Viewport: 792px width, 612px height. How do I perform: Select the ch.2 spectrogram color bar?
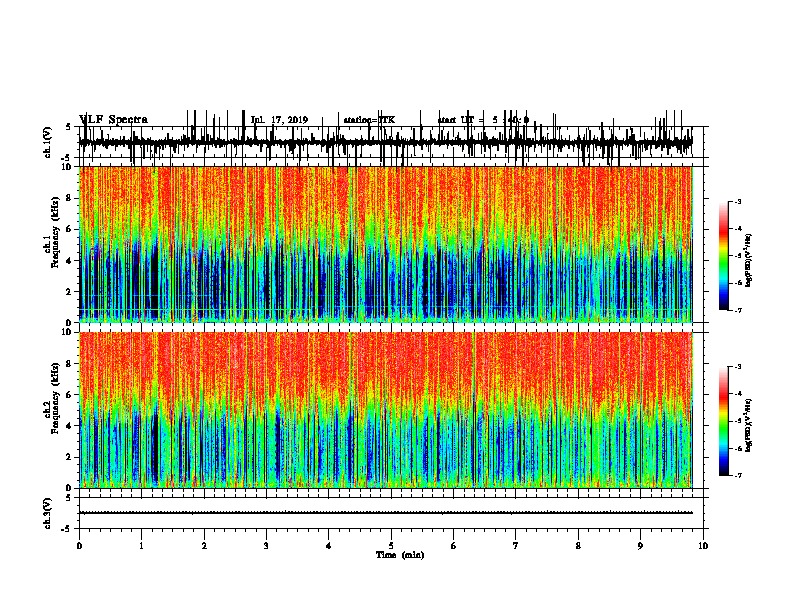(724, 421)
